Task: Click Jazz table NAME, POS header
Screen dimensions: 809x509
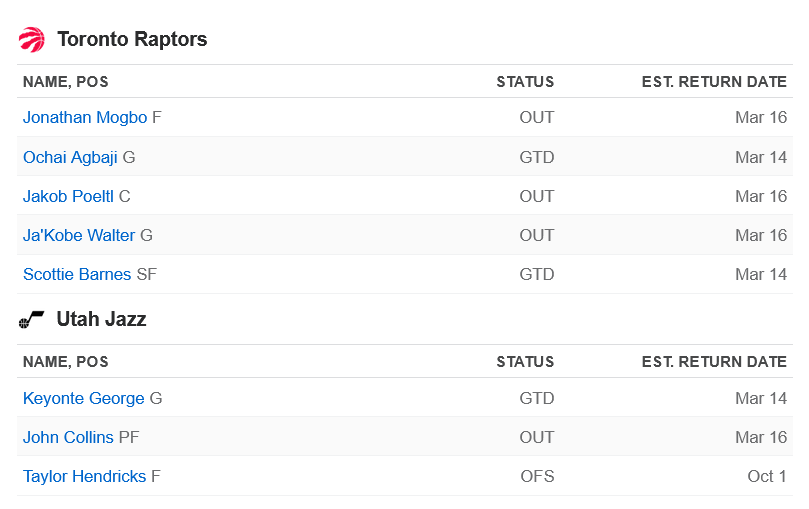Action: [66, 362]
